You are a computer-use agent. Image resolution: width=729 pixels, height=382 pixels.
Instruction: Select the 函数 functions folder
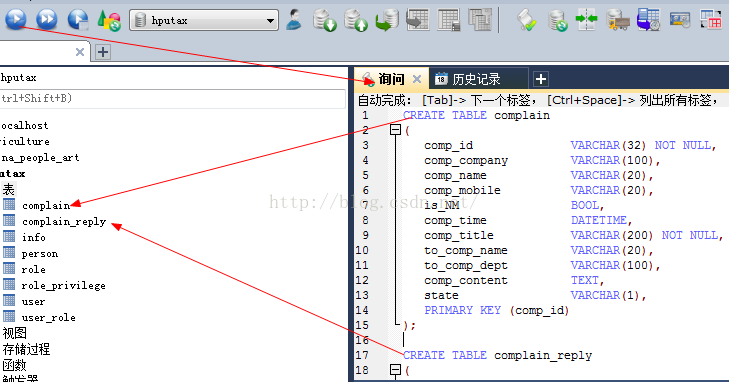[14, 365]
